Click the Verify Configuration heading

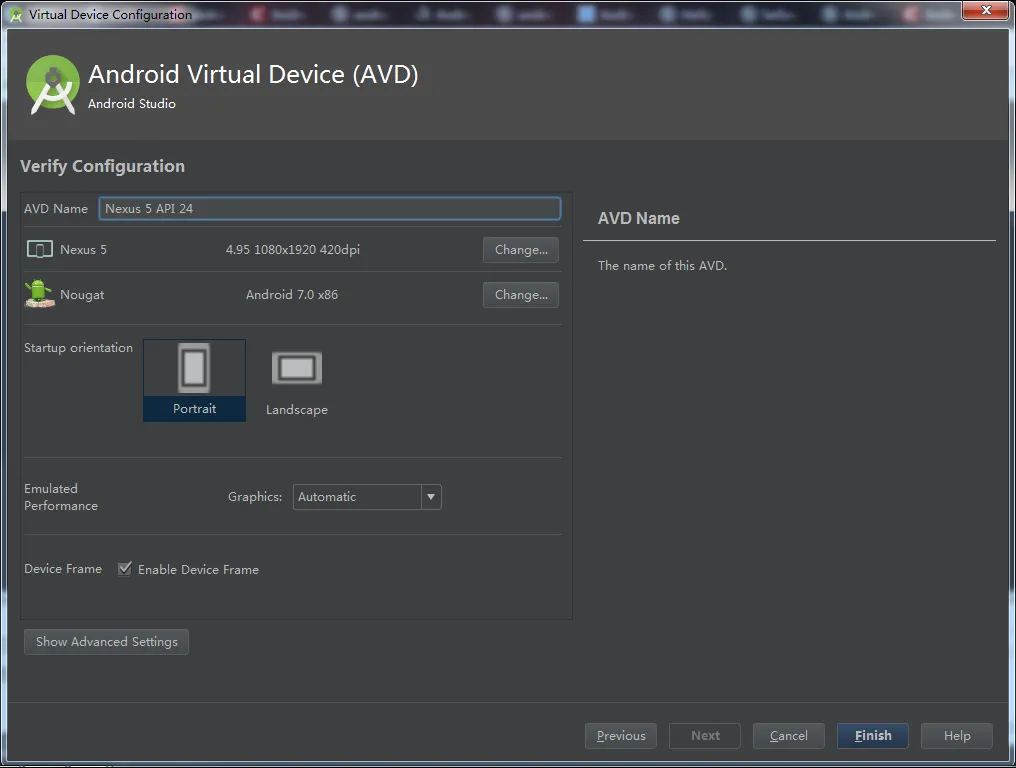(102, 166)
